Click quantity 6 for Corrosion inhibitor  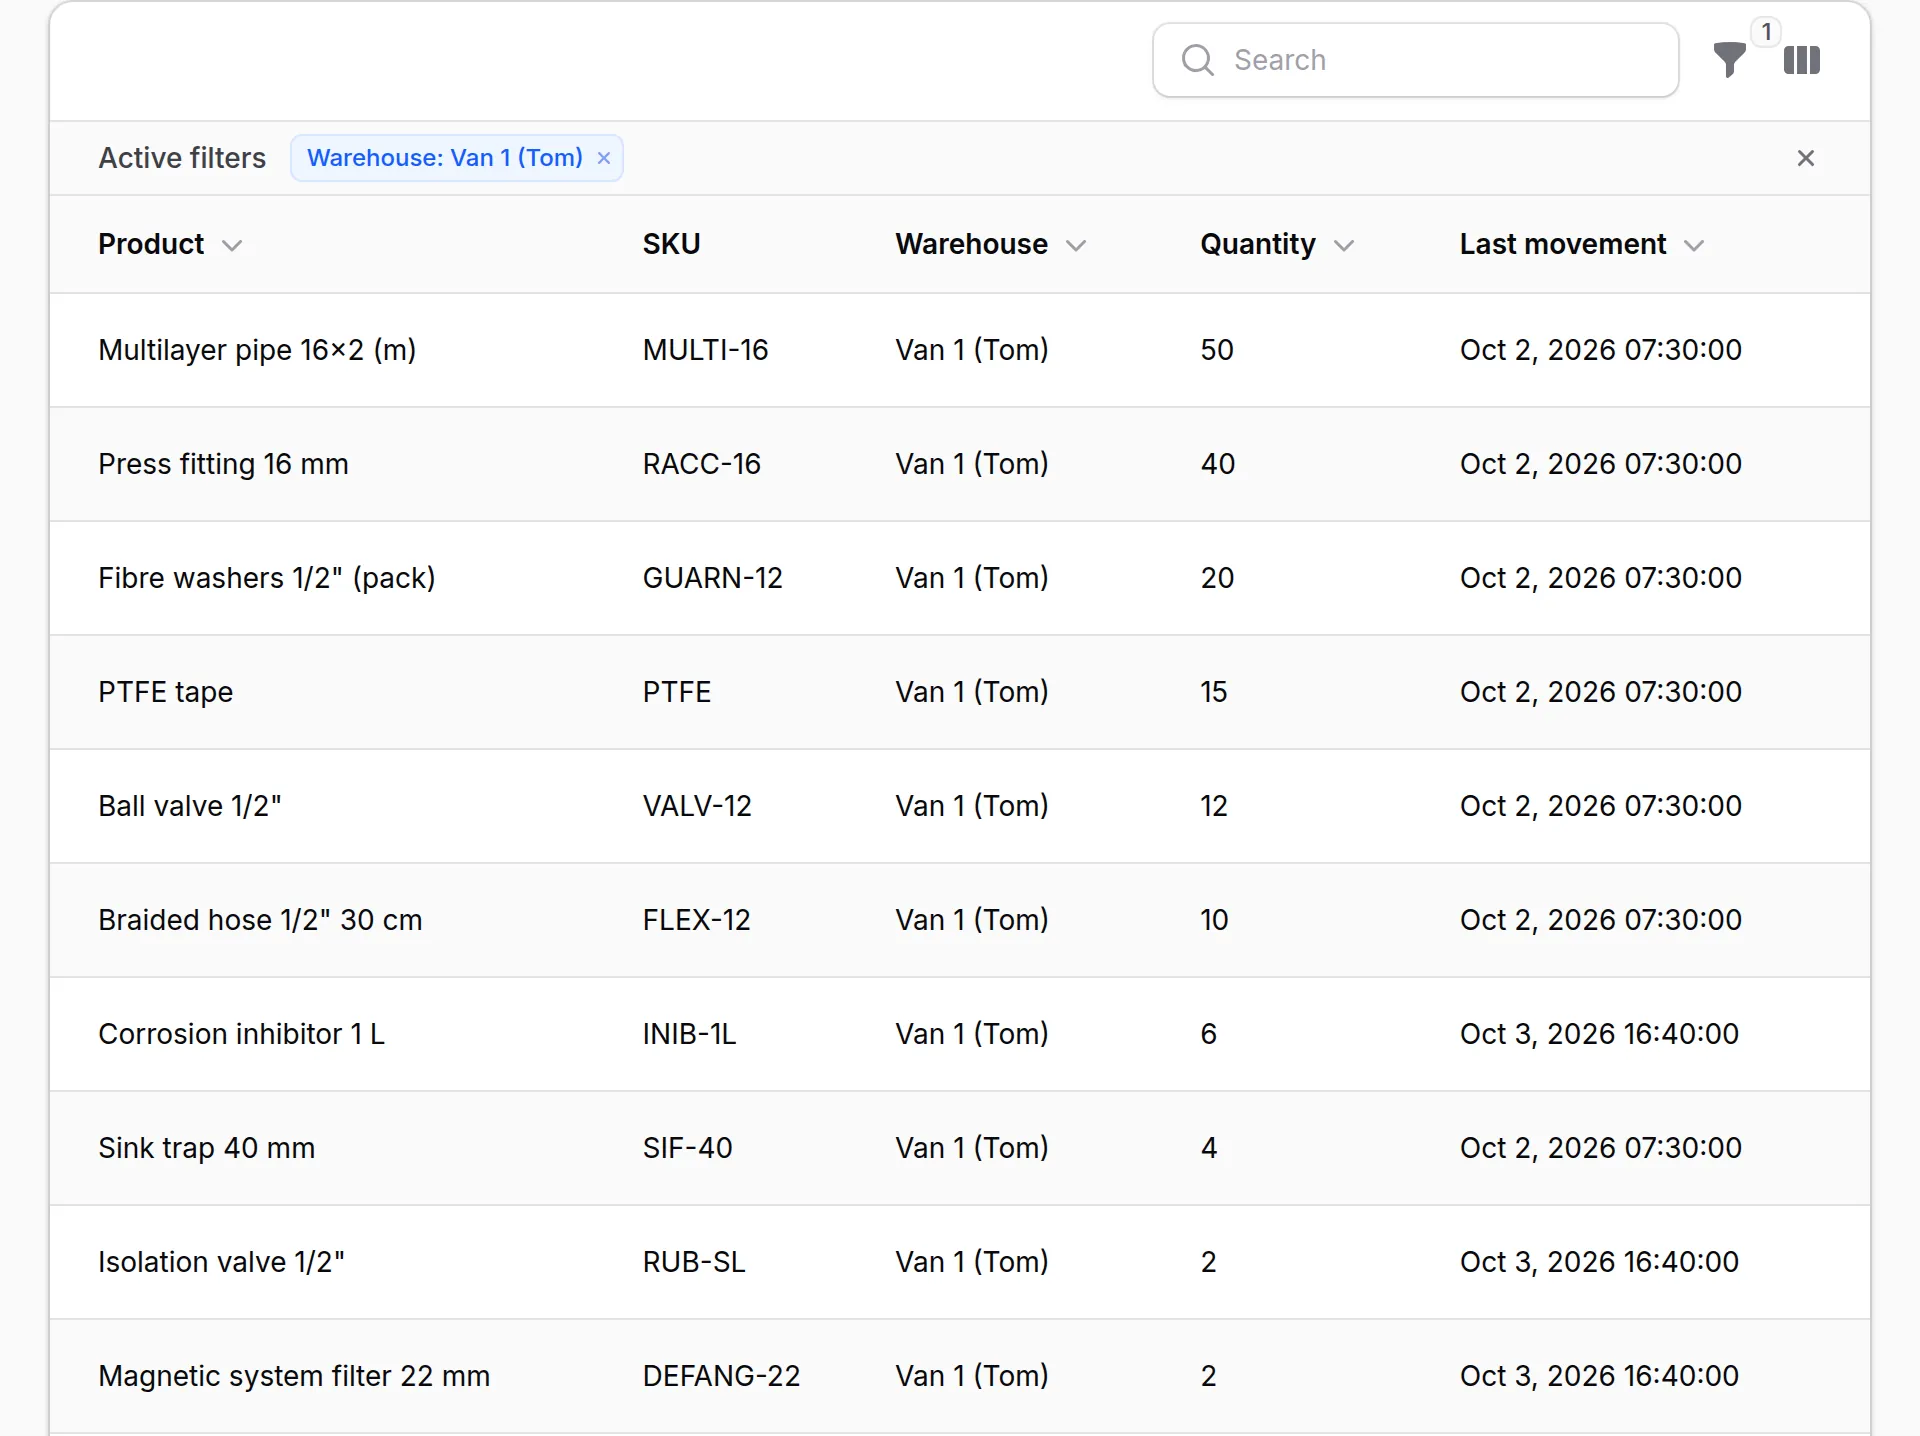pyautogui.click(x=1209, y=1034)
